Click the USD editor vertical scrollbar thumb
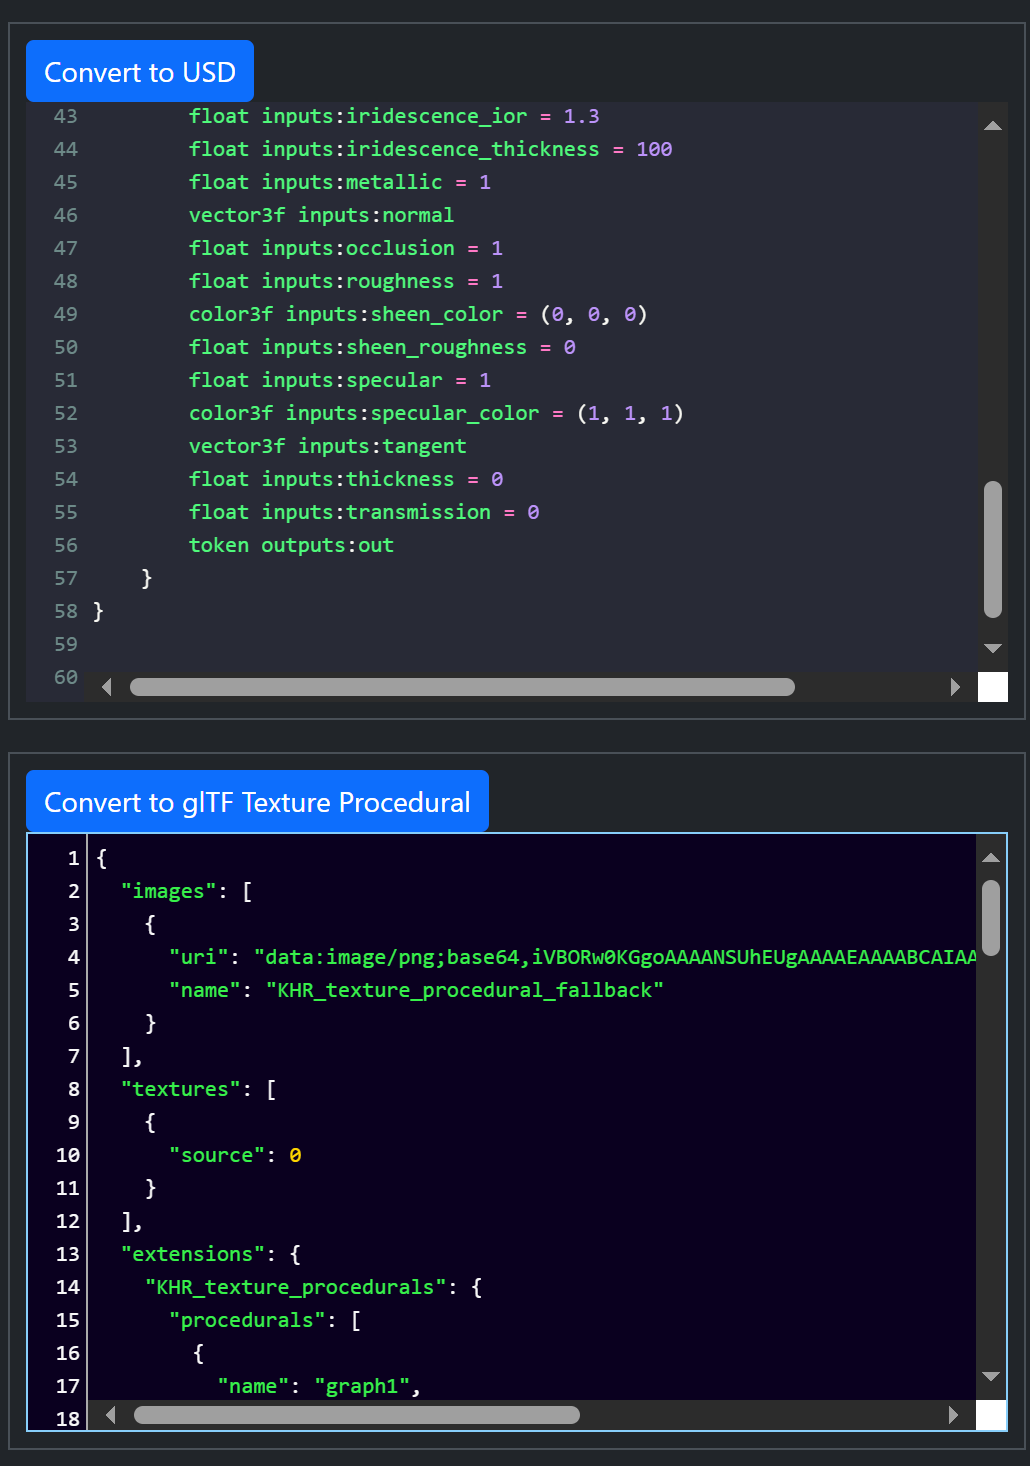This screenshot has width=1030, height=1466. [x=992, y=550]
